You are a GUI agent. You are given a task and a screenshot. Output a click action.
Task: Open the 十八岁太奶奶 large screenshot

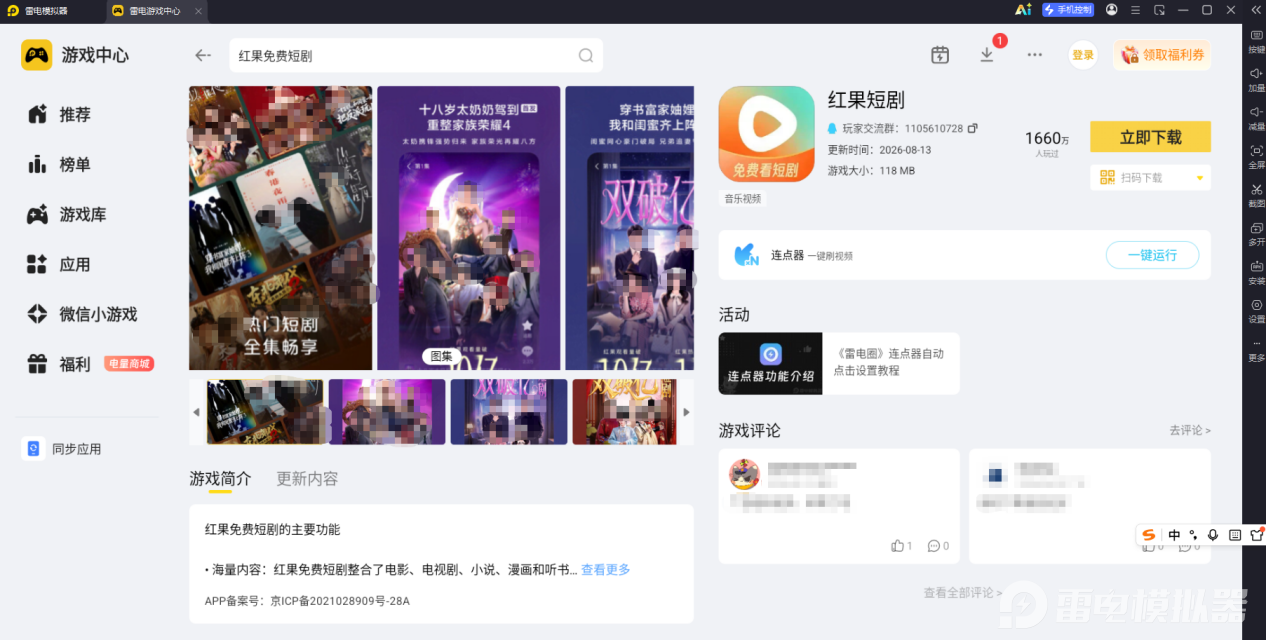click(468, 228)
